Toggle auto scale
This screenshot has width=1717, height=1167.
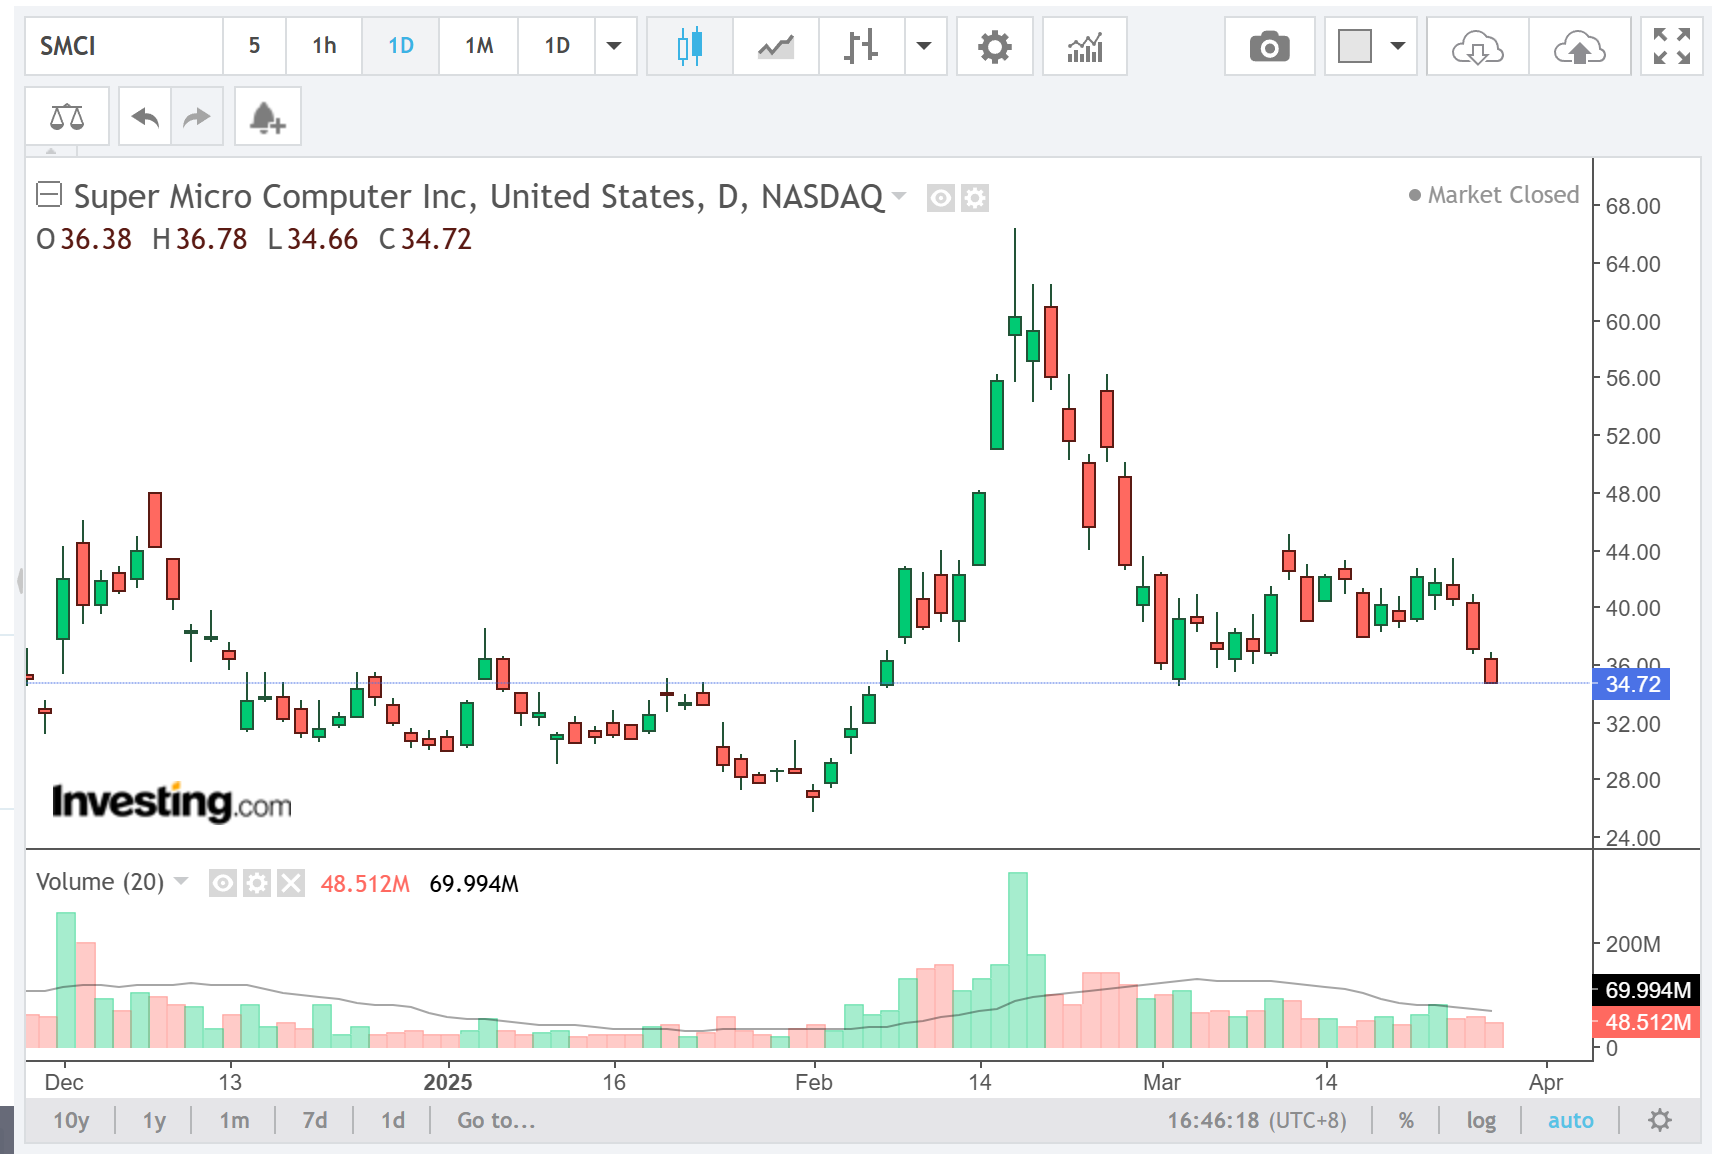tap(1570, 1120)
